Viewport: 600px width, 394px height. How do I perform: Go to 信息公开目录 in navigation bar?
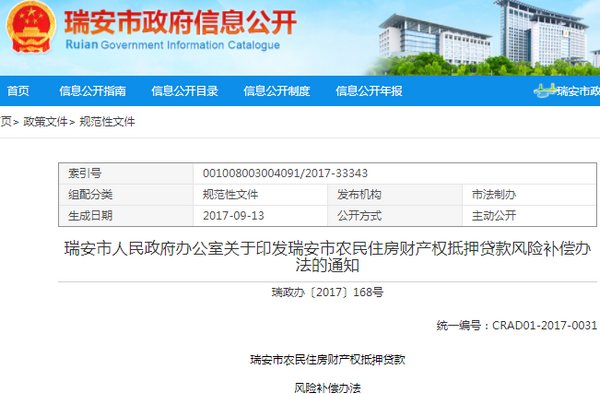point(185,91)
